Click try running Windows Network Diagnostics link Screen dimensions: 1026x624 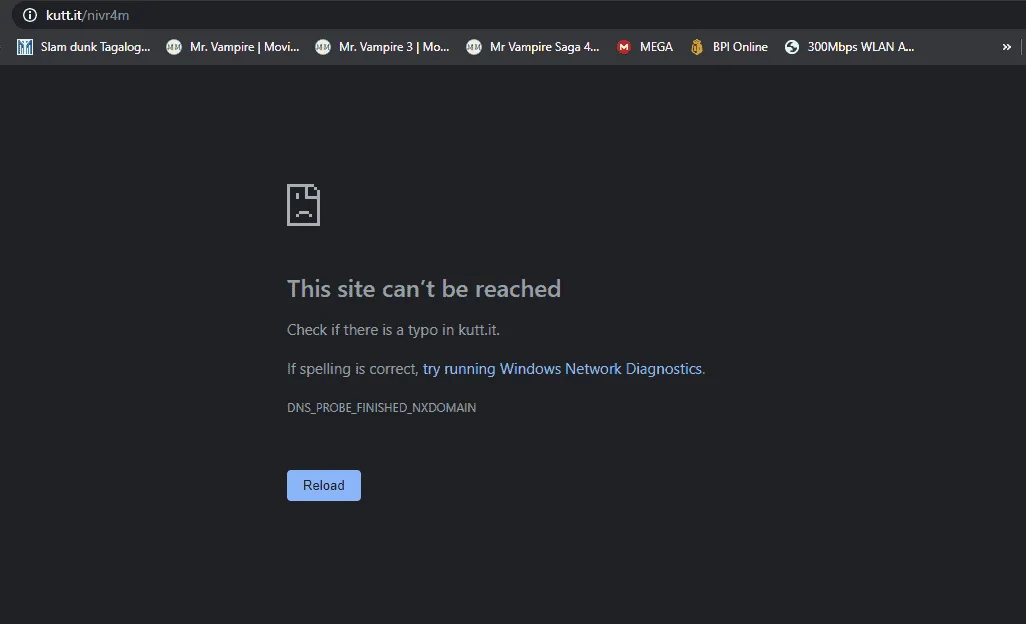click(x=562, y=369)
